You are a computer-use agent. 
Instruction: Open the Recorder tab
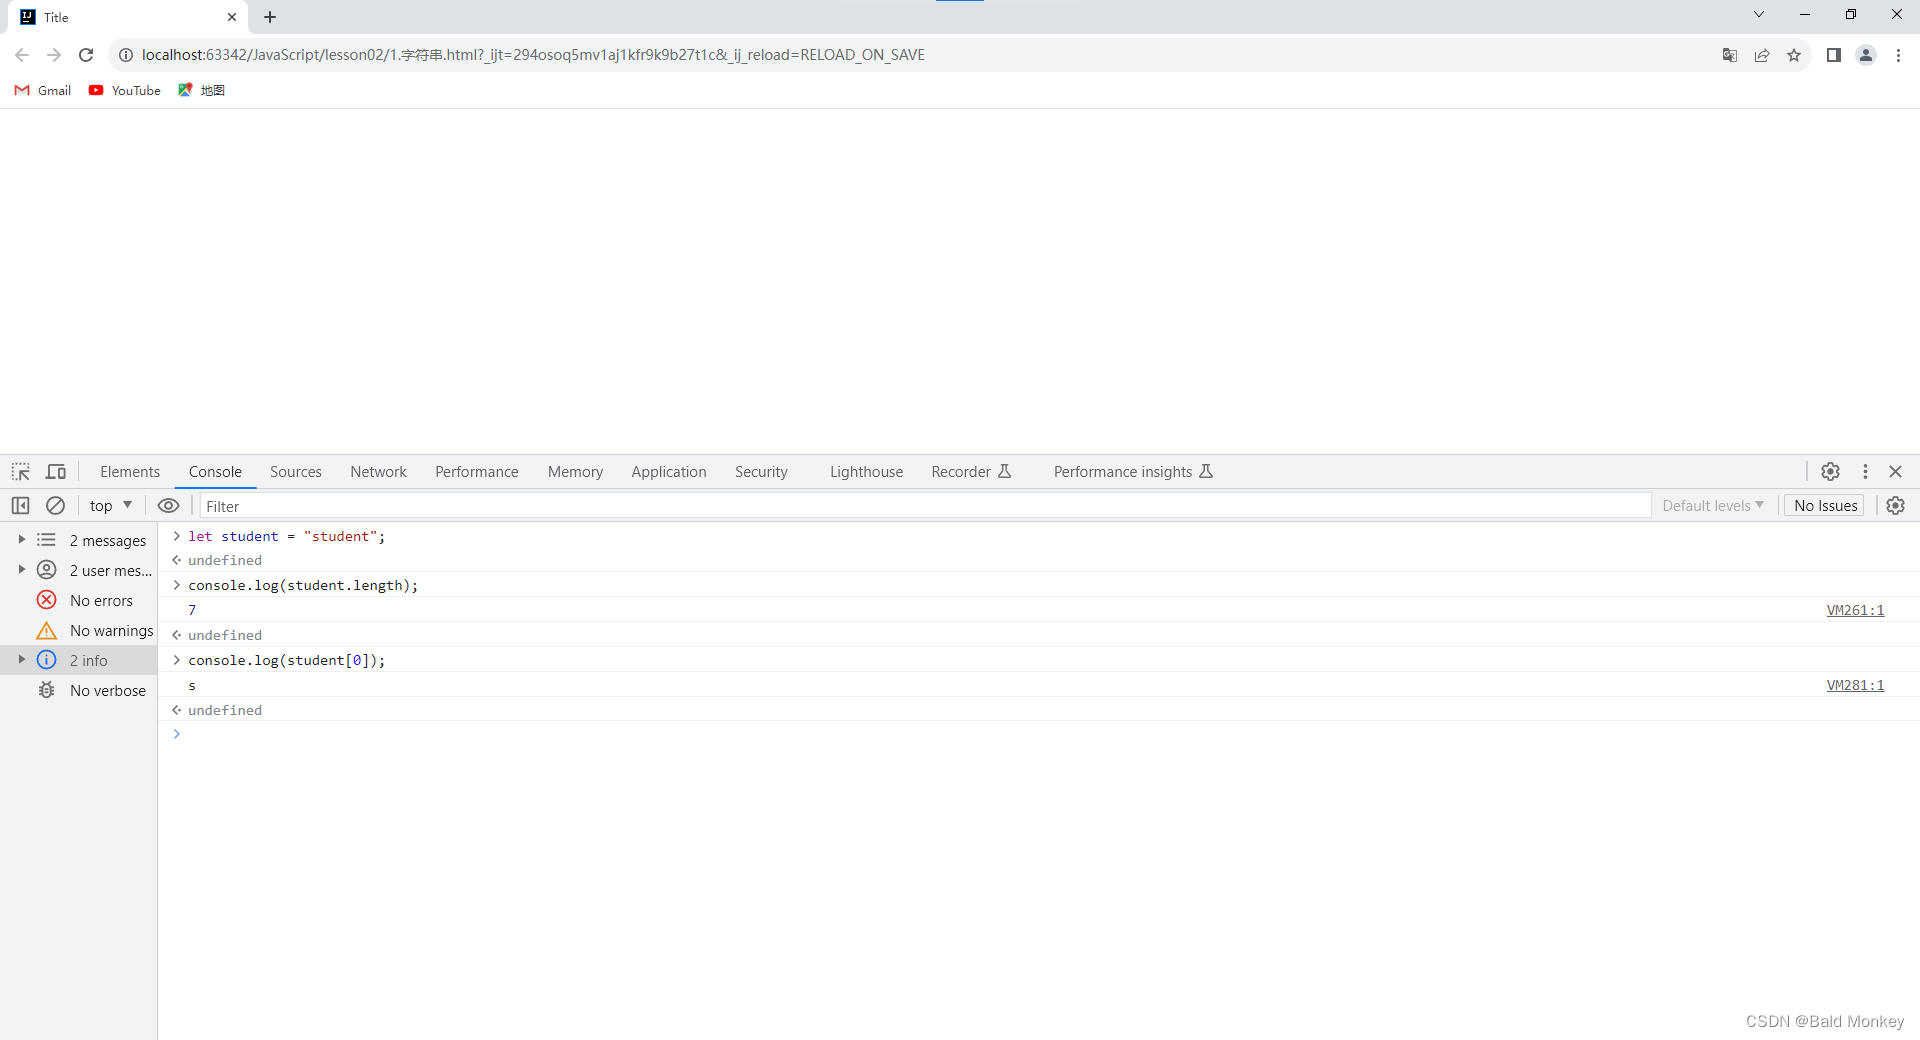(x=971, y=472)
